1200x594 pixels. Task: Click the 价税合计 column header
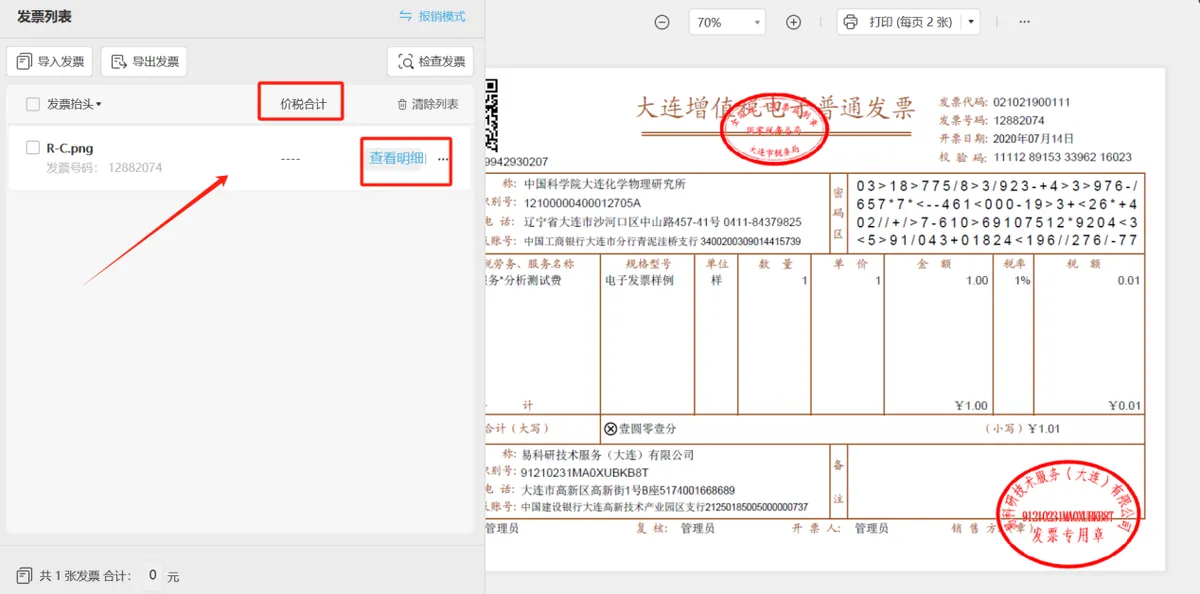(303, 104)
